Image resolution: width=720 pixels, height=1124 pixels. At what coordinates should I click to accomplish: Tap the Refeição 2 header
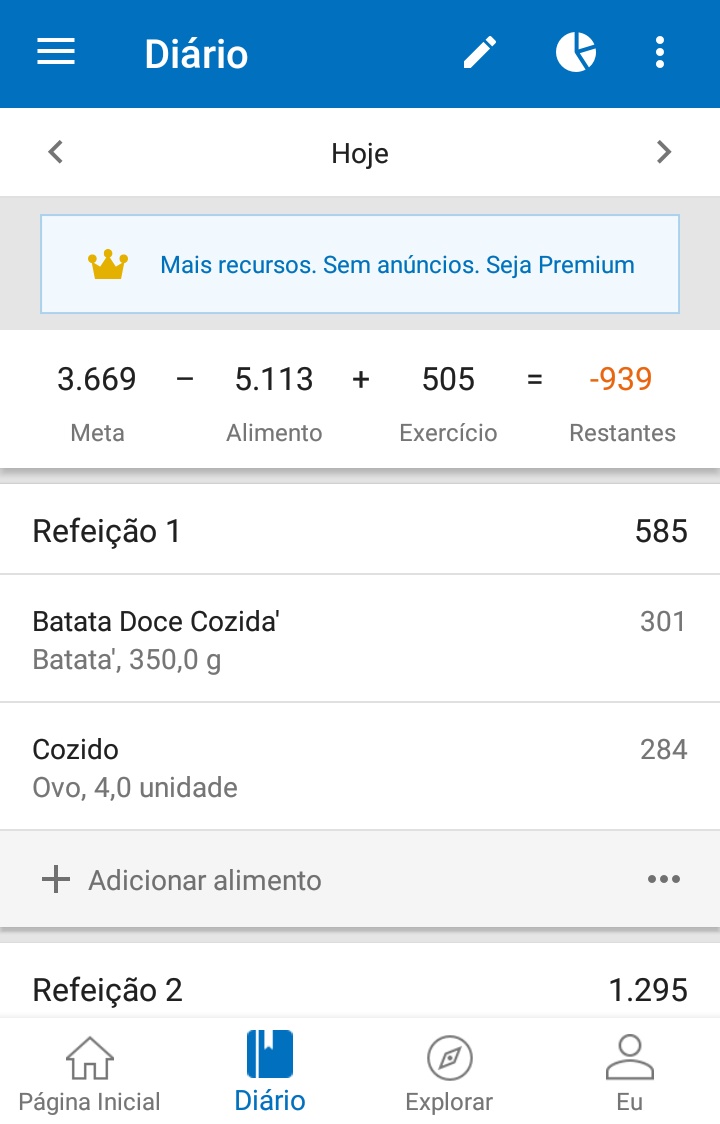360,989
